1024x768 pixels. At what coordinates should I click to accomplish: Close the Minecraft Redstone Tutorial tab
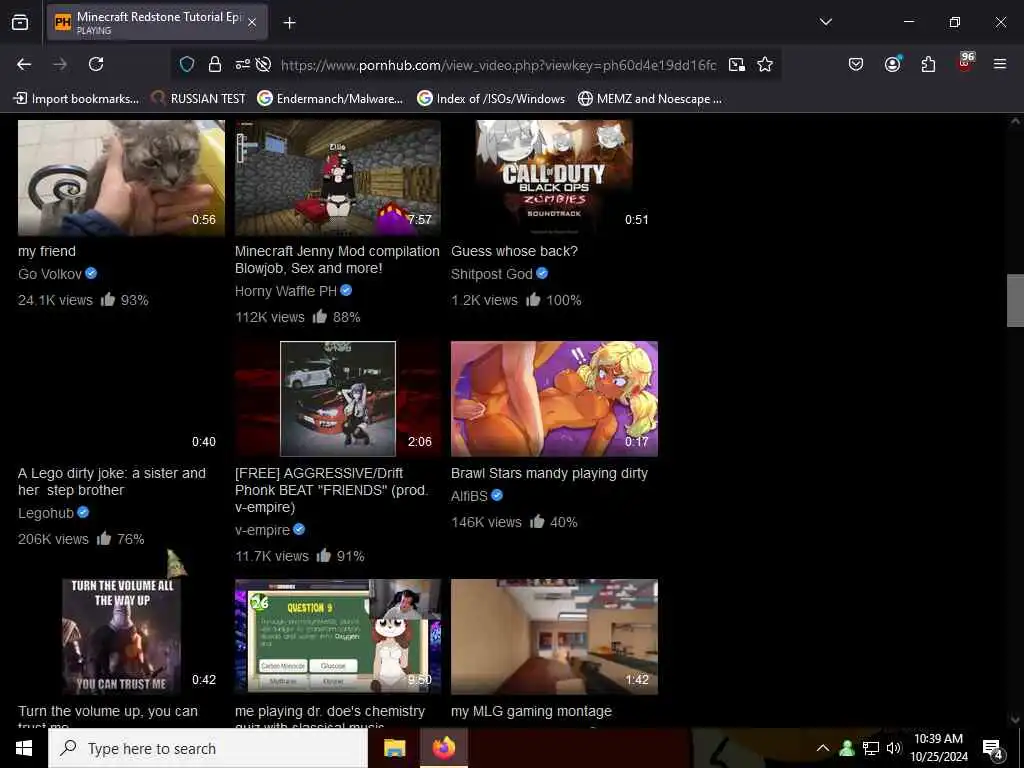252,22
